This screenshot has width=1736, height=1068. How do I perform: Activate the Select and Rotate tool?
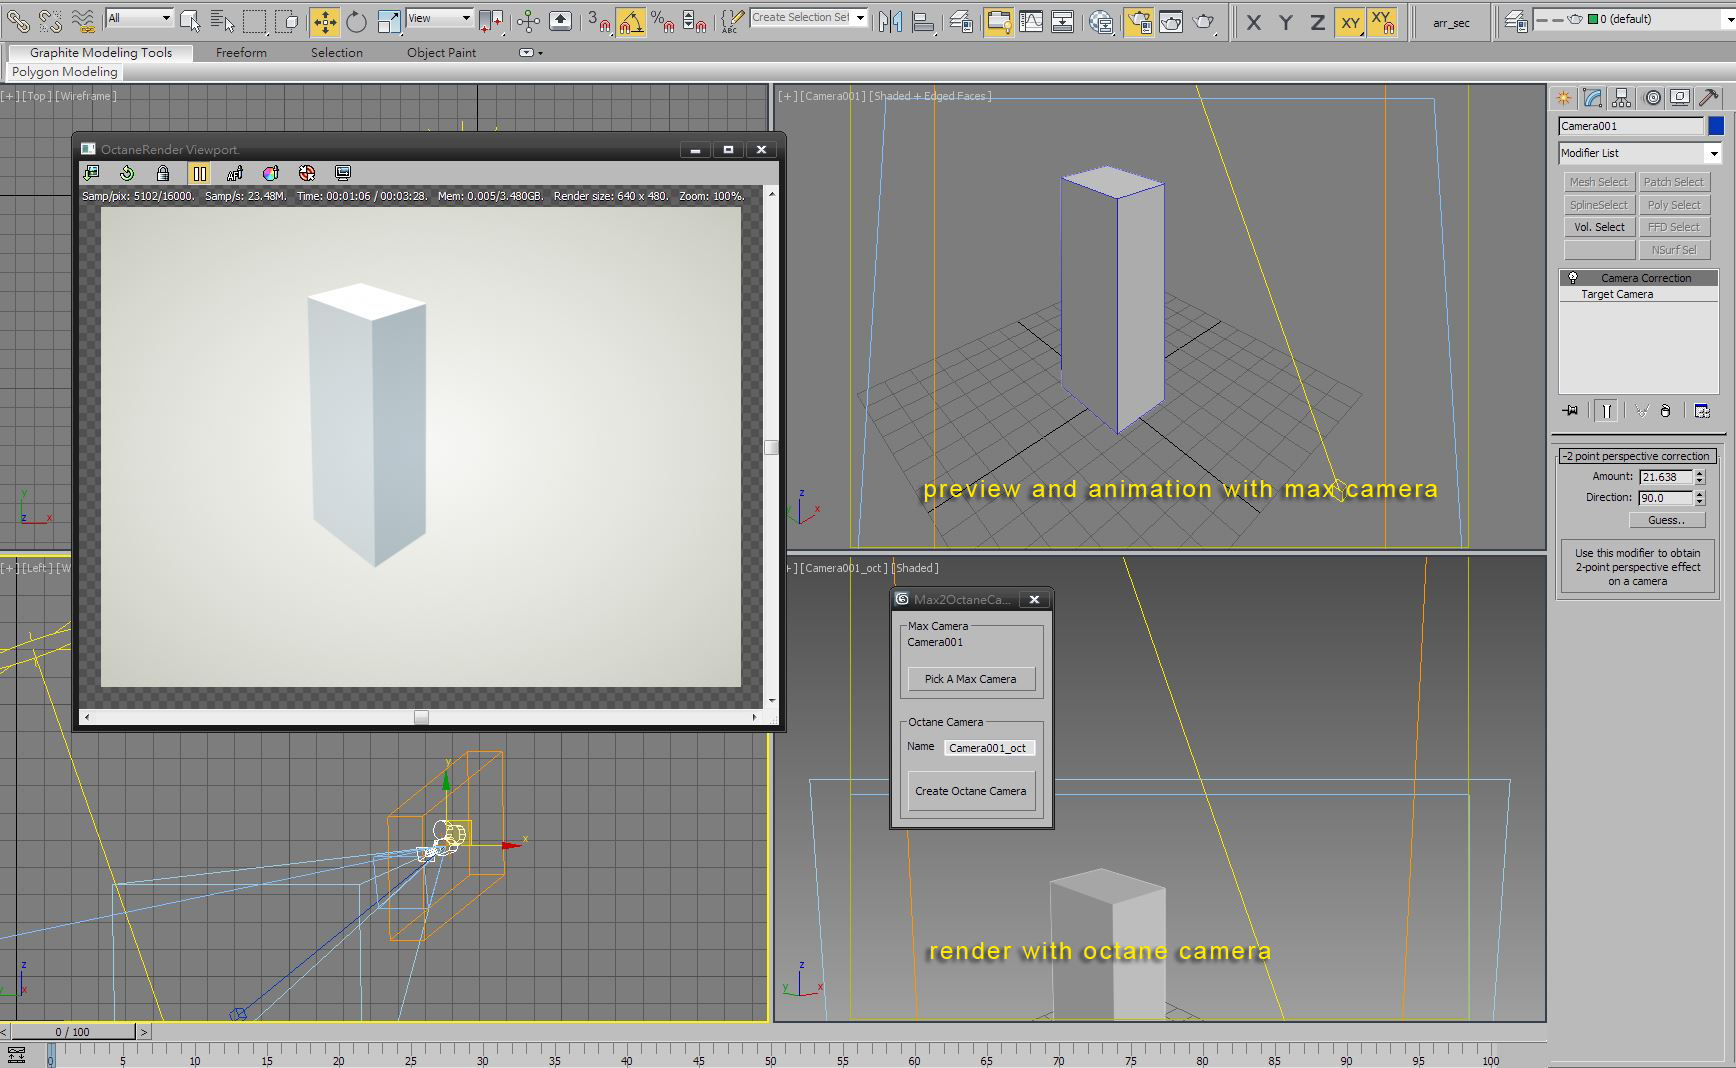(x=356, y=21)
